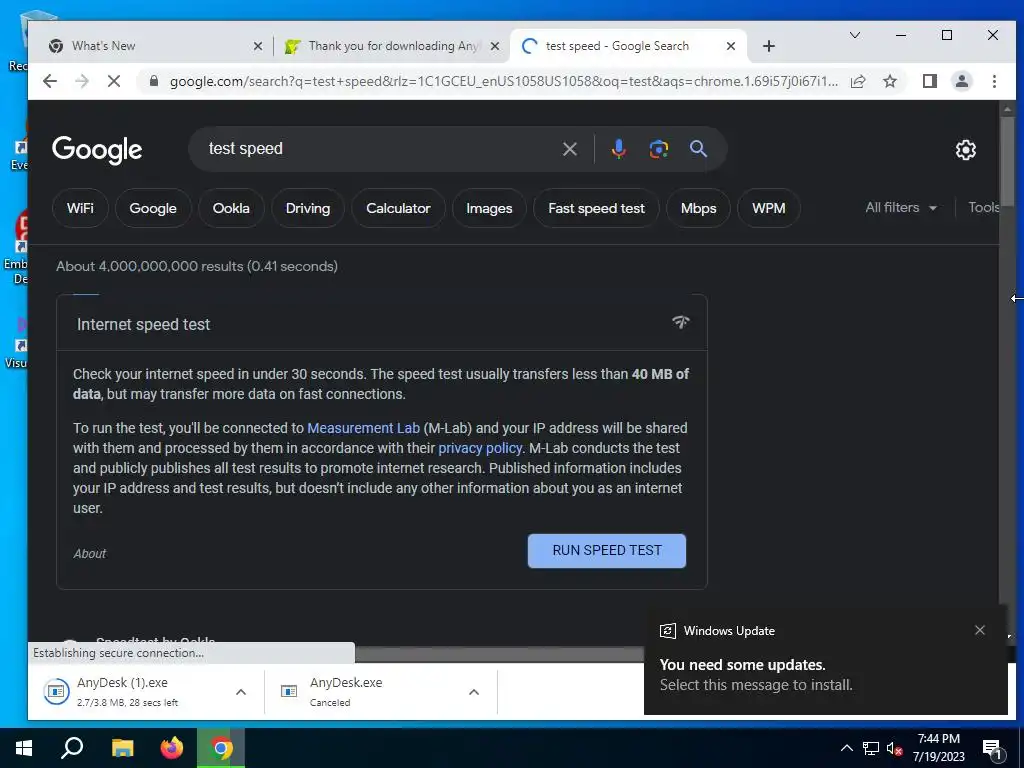1024x768 pixels.
Task: Open the Chrome profile avatar
Action: click(x=961, y=81)
